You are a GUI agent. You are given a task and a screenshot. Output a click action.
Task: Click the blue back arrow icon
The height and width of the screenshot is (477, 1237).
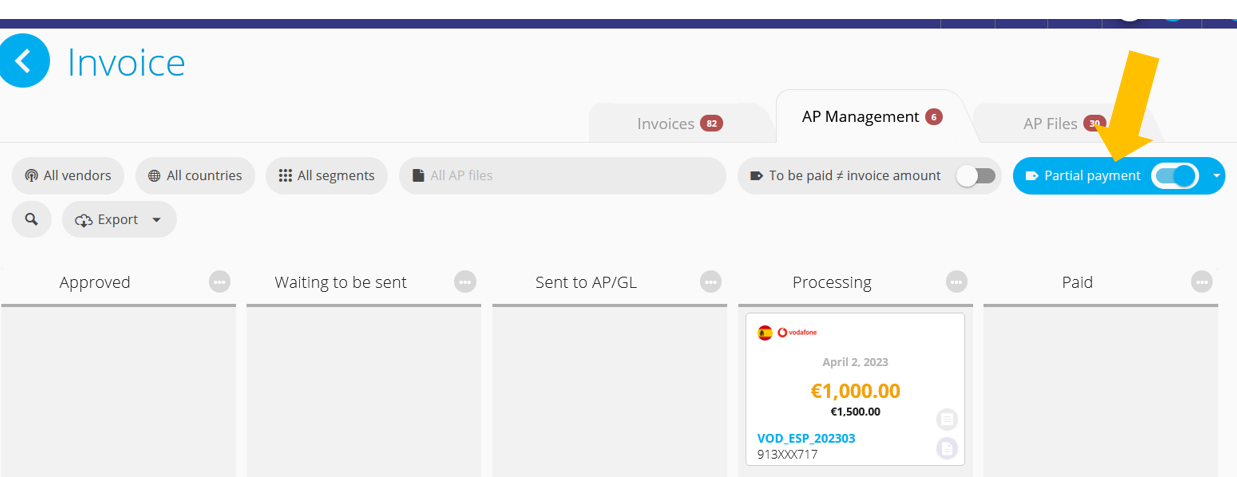click(23, 61)
